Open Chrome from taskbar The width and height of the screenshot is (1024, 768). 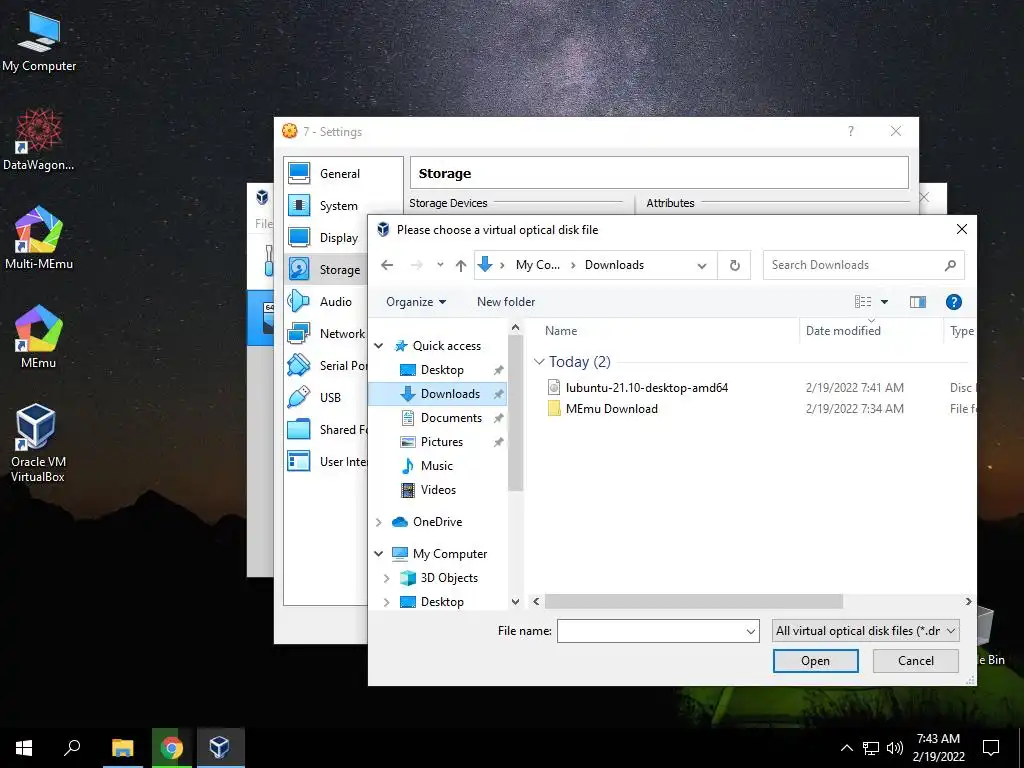[172, 748]
